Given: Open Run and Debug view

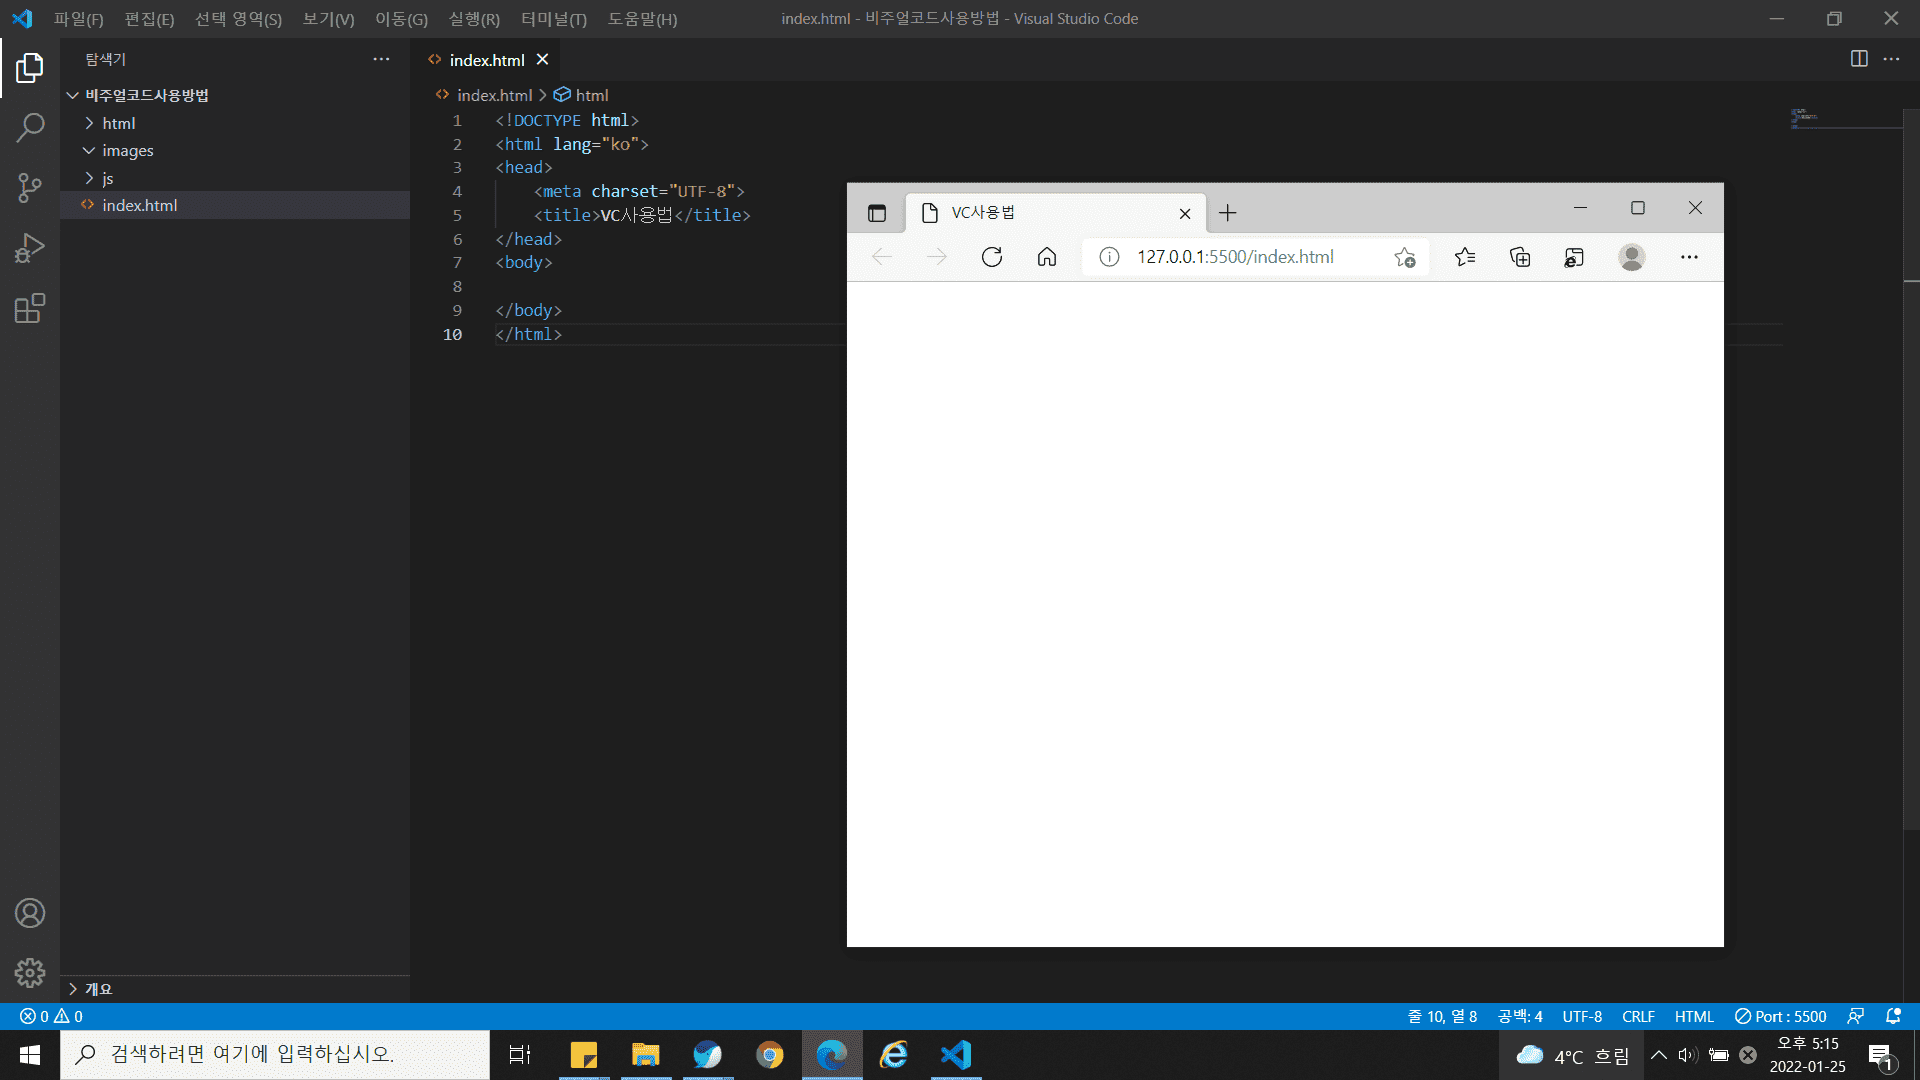Looking at the screenshot, I should (x=30, y=248).
